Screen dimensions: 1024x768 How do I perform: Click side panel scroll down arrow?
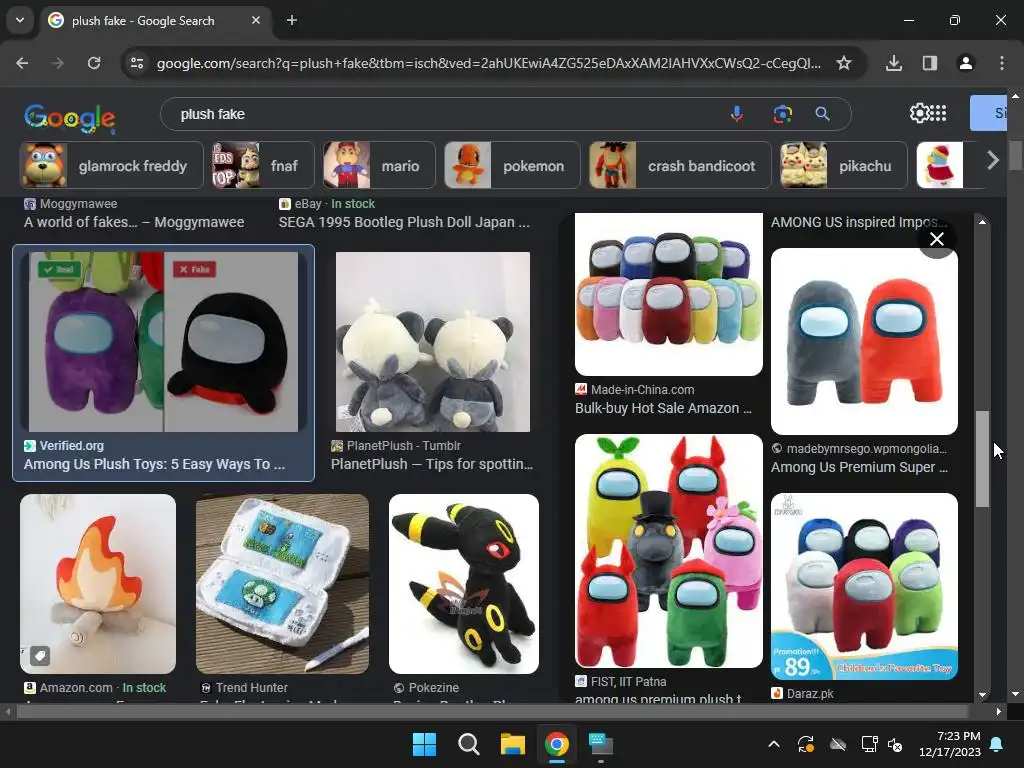tap(982, 695)
